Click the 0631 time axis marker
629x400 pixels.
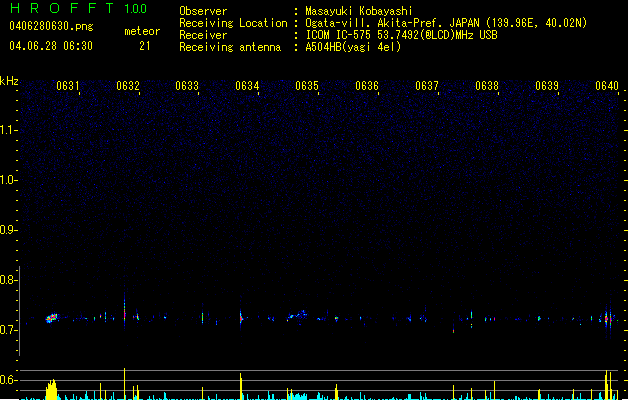pos(67,86)
